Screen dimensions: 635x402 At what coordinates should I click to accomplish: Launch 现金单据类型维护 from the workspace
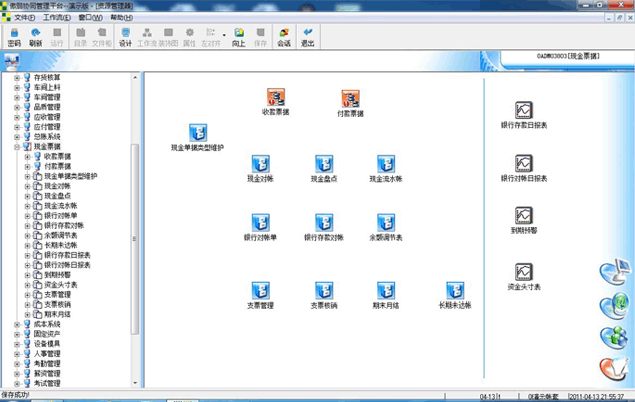pyautogui.click(x=198, y=133)
